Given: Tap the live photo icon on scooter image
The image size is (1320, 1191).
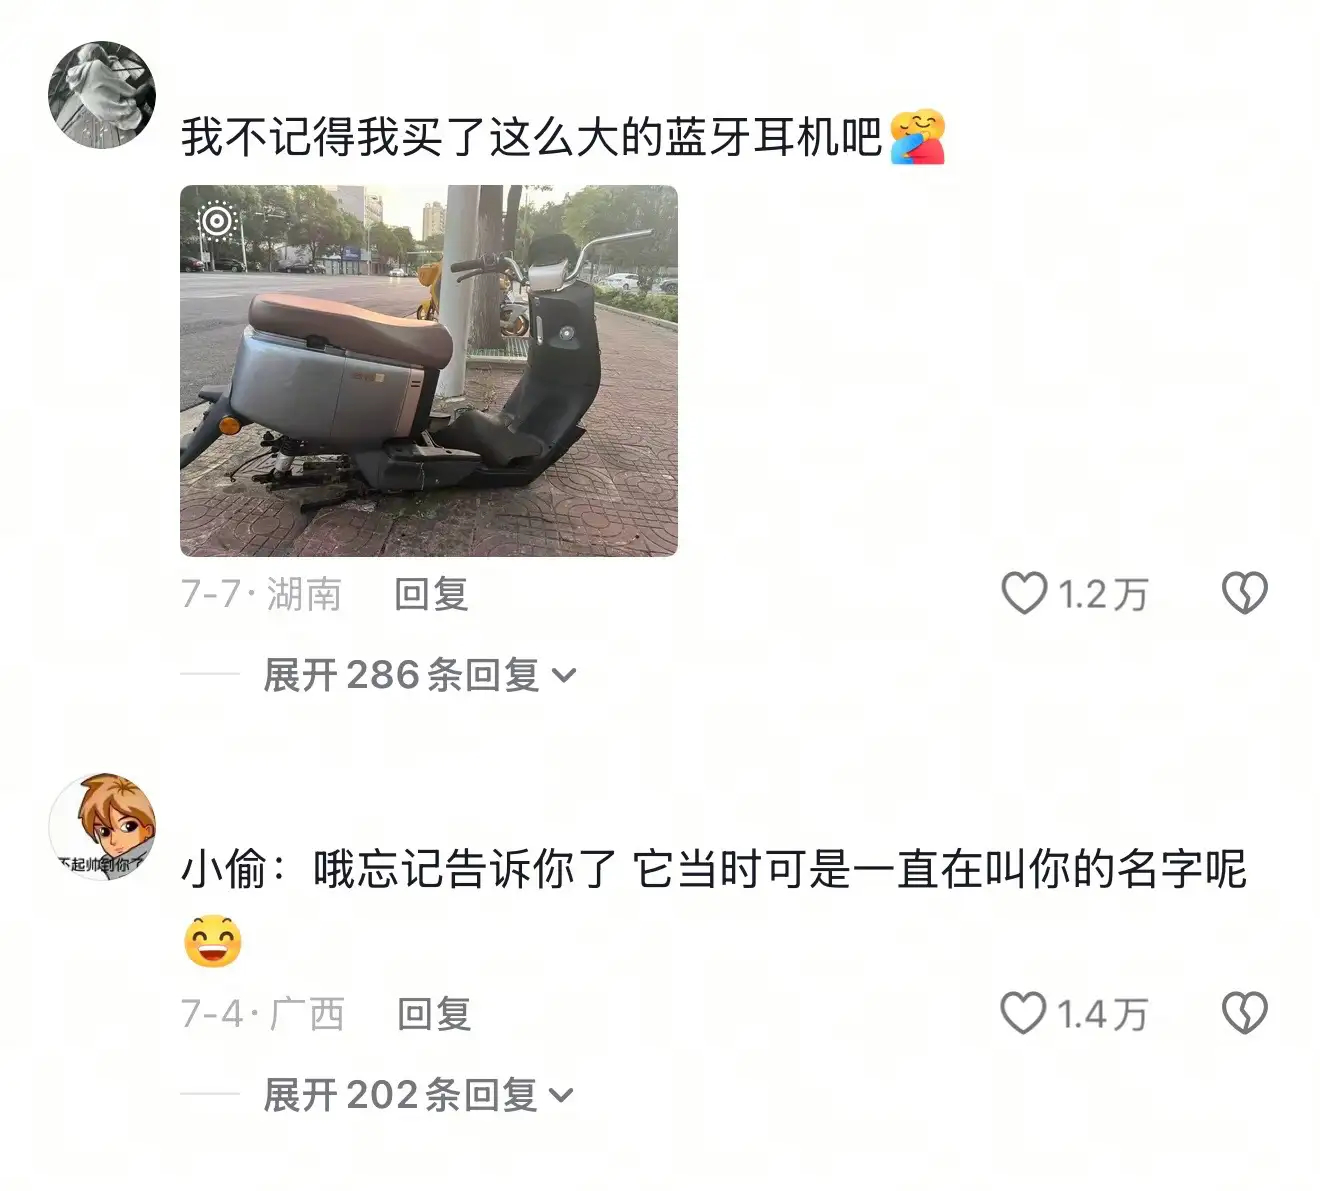Looking at the screenshot, I should coord(217,221).
